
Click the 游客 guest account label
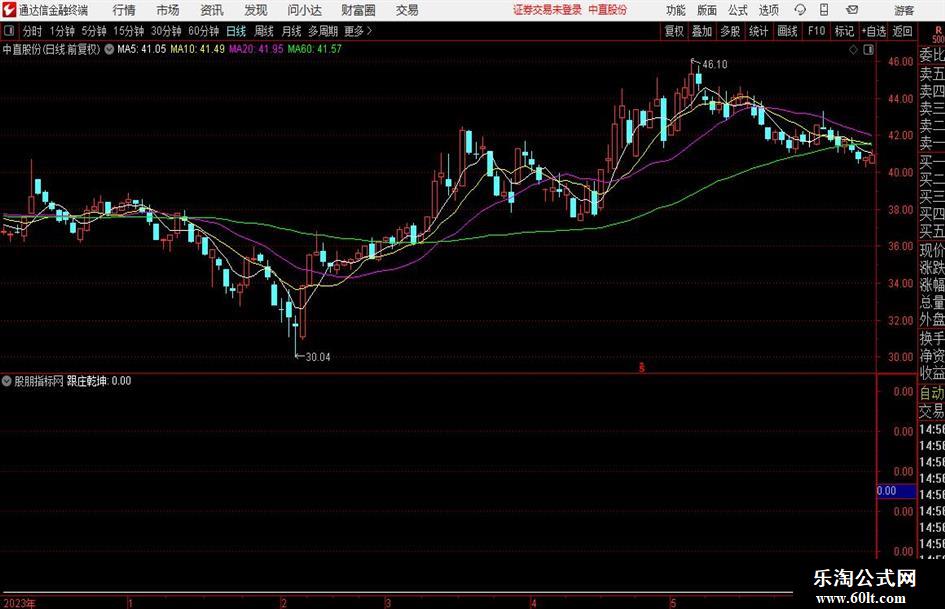coord(904,10)
